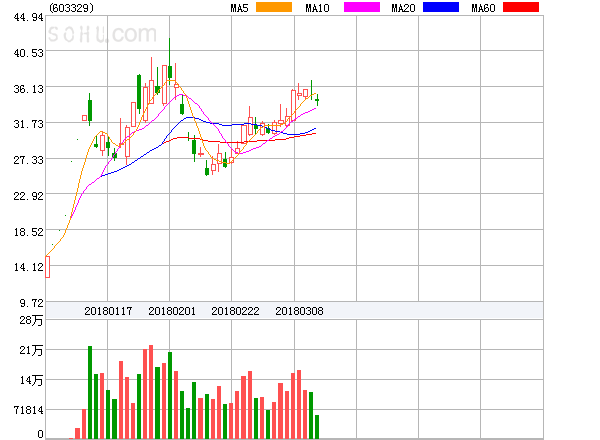Click the MA60 legend label
600x440 pixels.
pyautogui.click(x=483, y=8)
